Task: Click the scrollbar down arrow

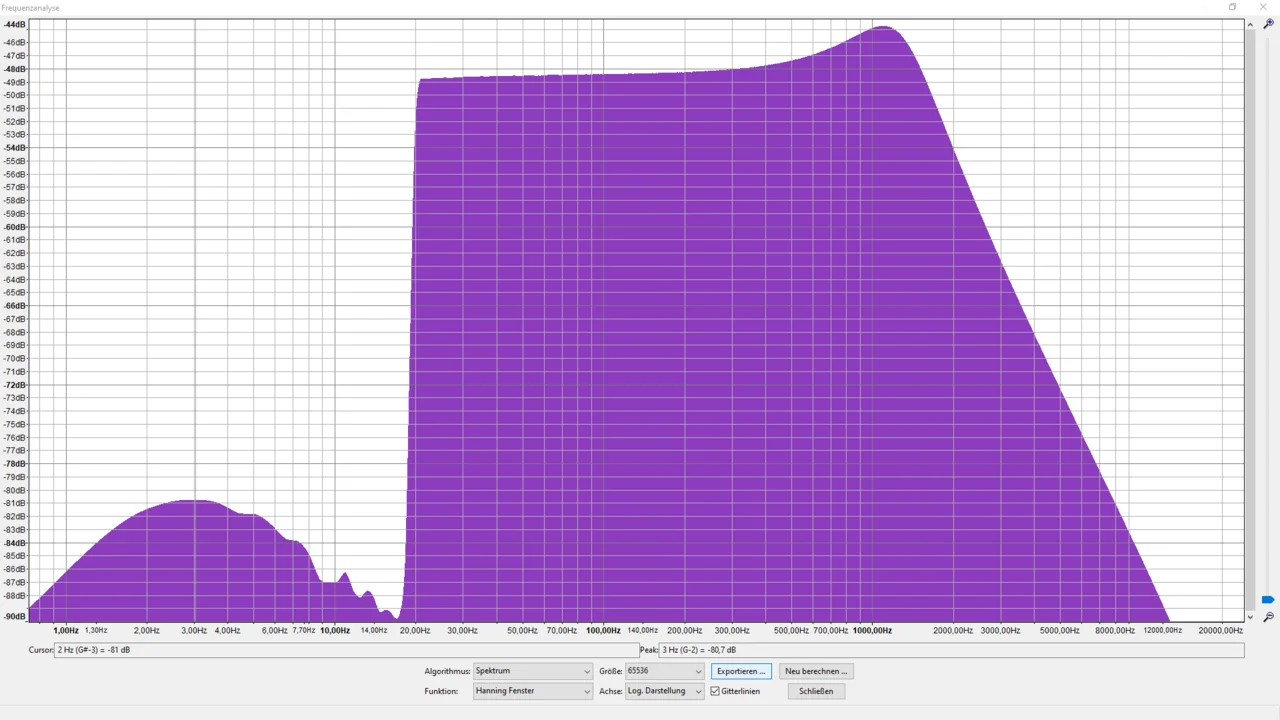Action: [x=1250, y=617]
